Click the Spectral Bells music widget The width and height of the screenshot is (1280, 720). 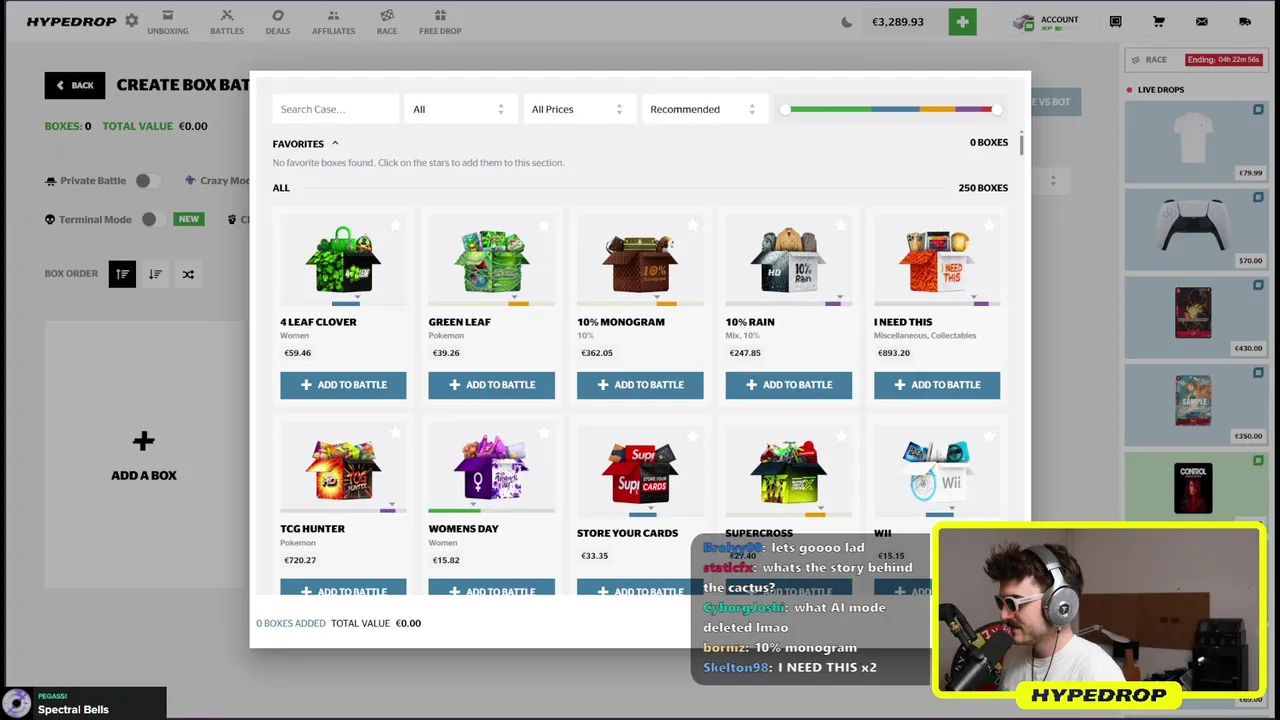[84, 703]
